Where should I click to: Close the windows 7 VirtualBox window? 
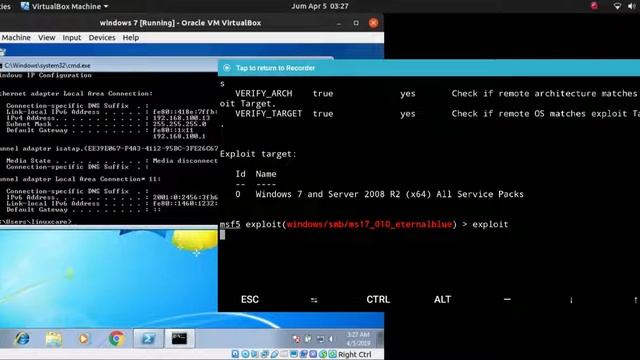point(373,23)
